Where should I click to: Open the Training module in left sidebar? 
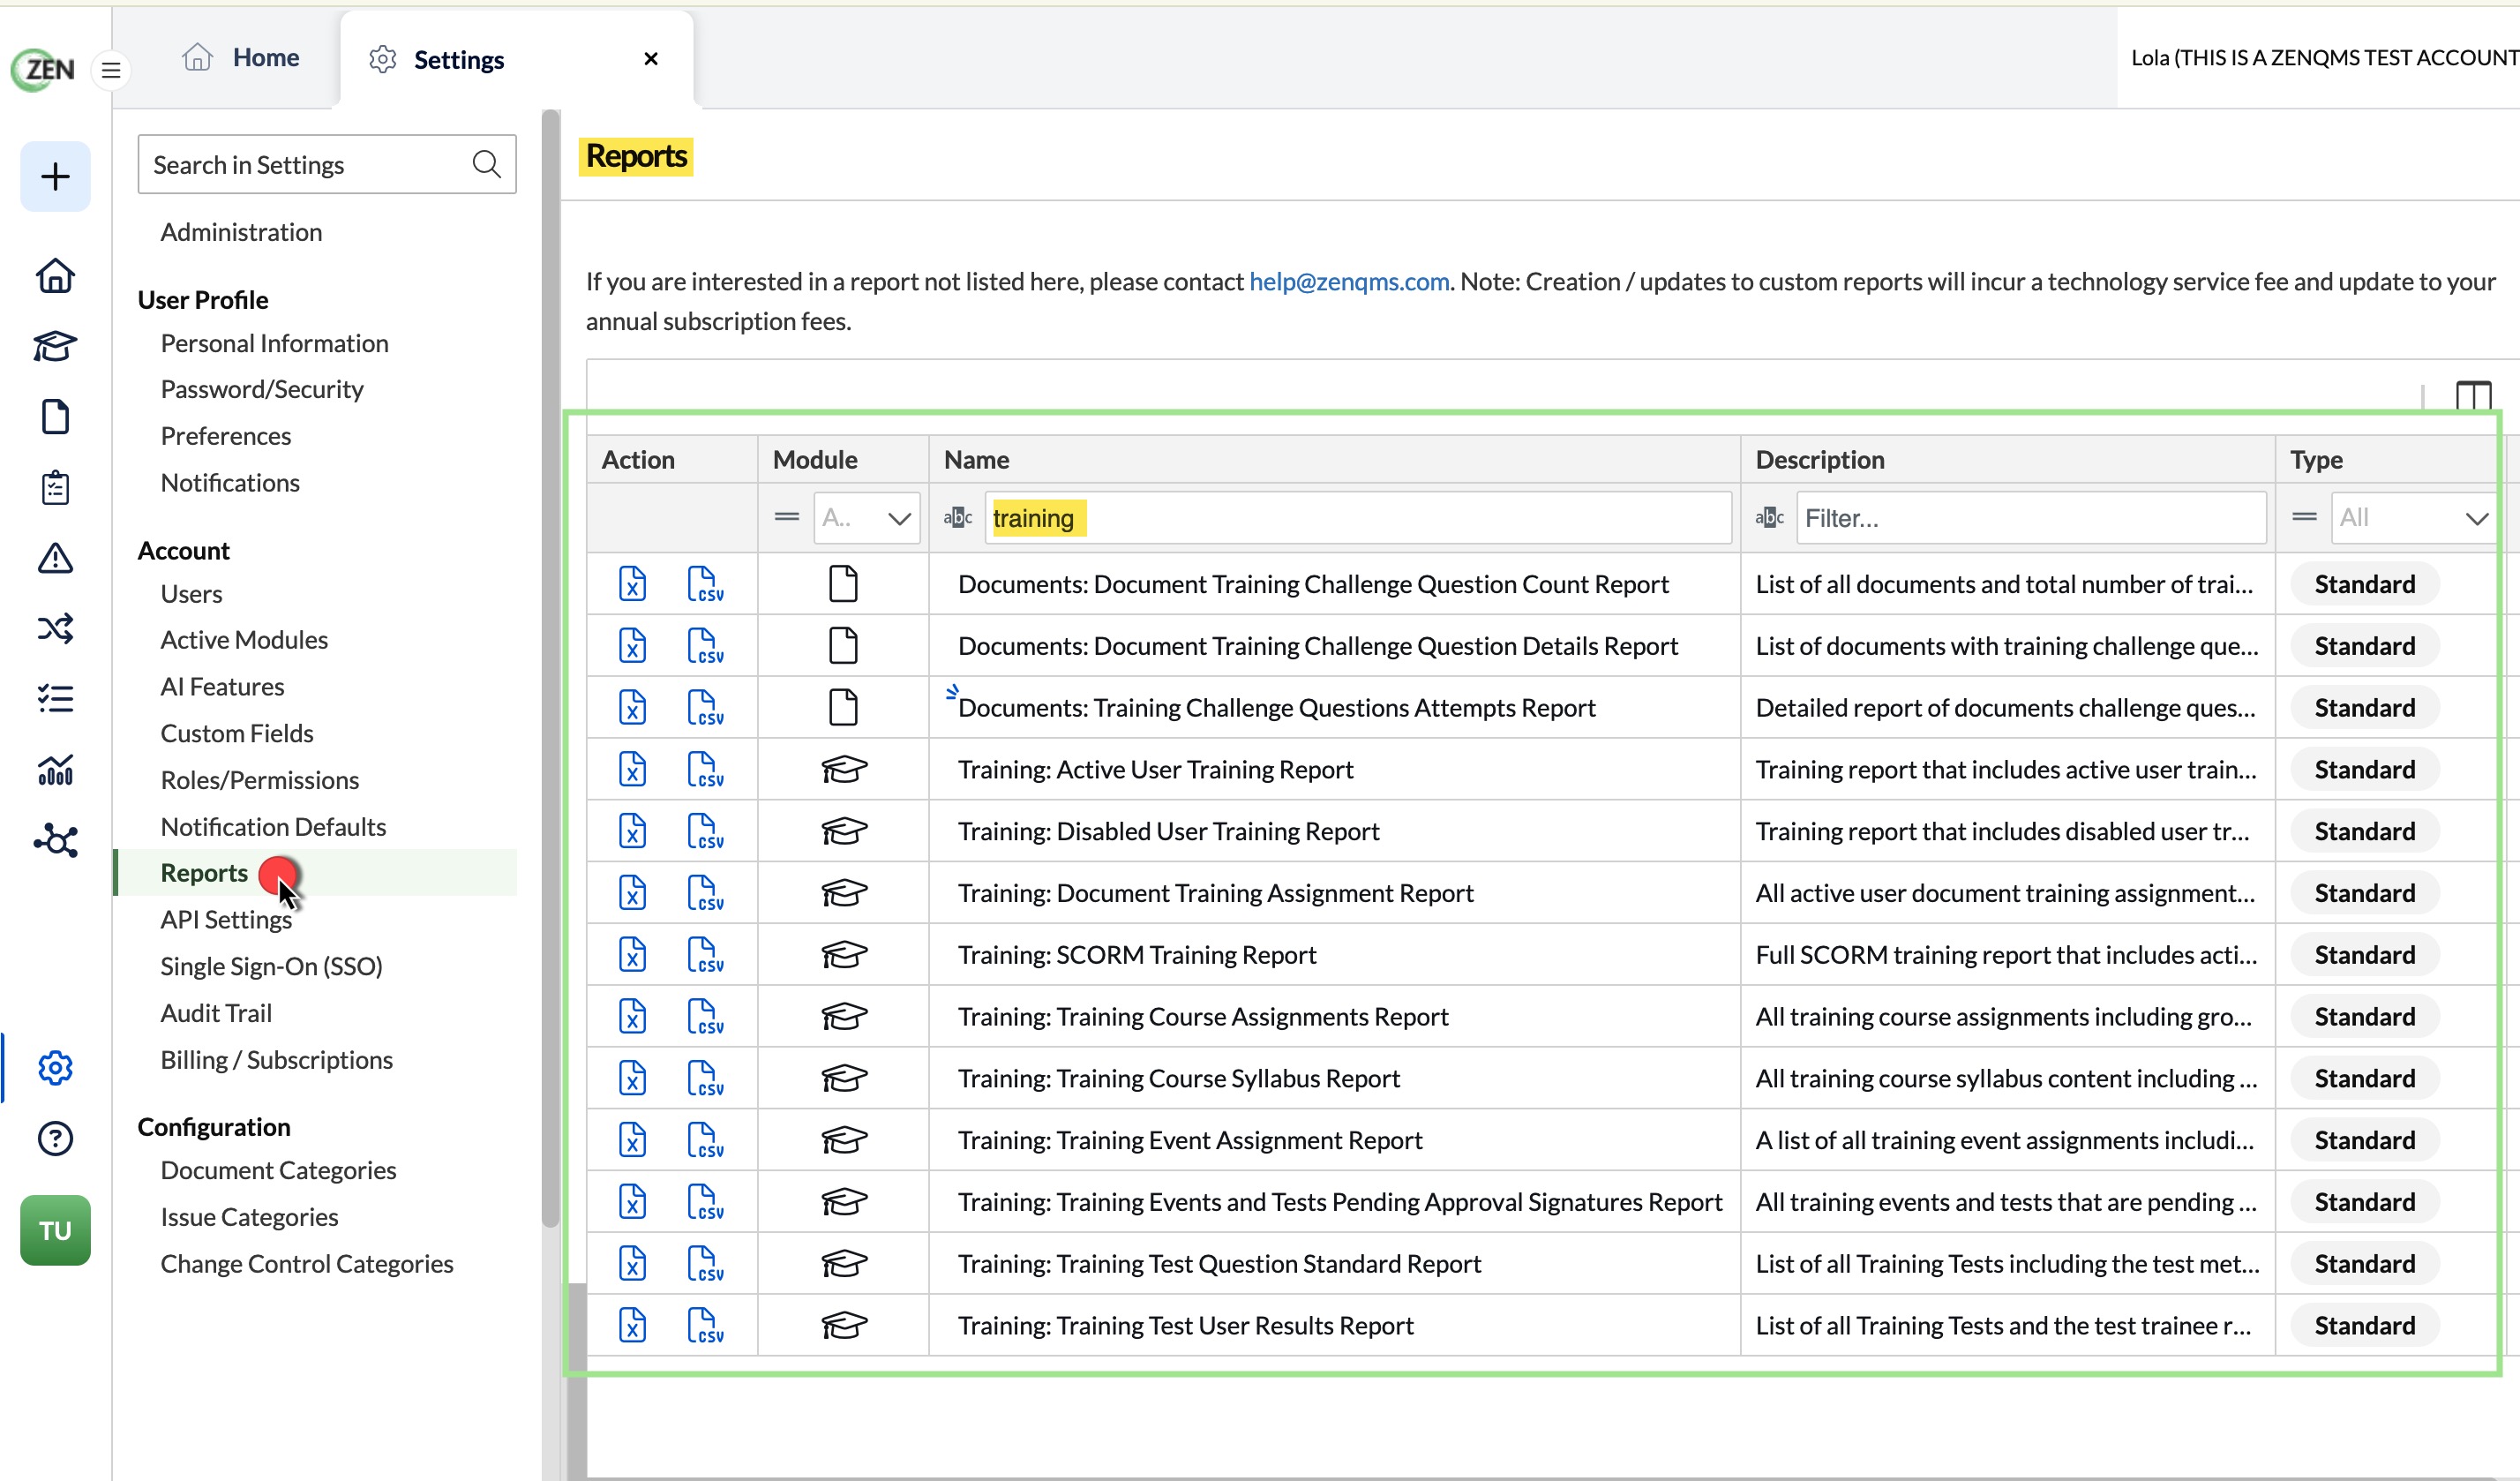click(55, 346)
